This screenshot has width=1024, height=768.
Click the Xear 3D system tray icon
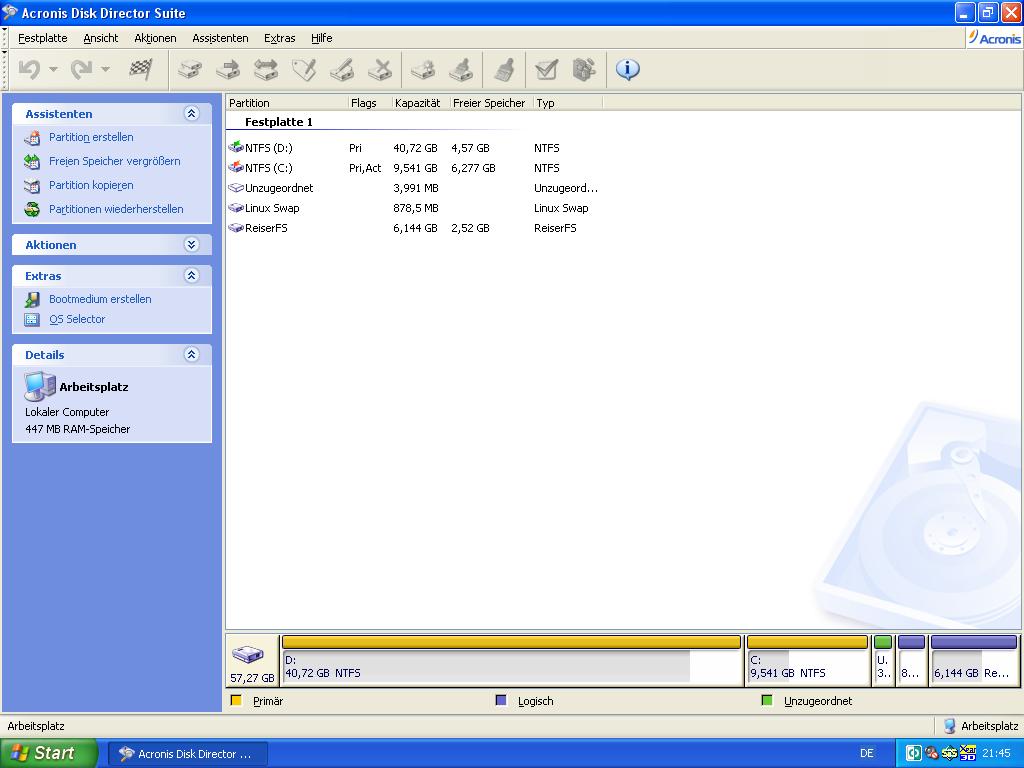click(x=967, y=753)
